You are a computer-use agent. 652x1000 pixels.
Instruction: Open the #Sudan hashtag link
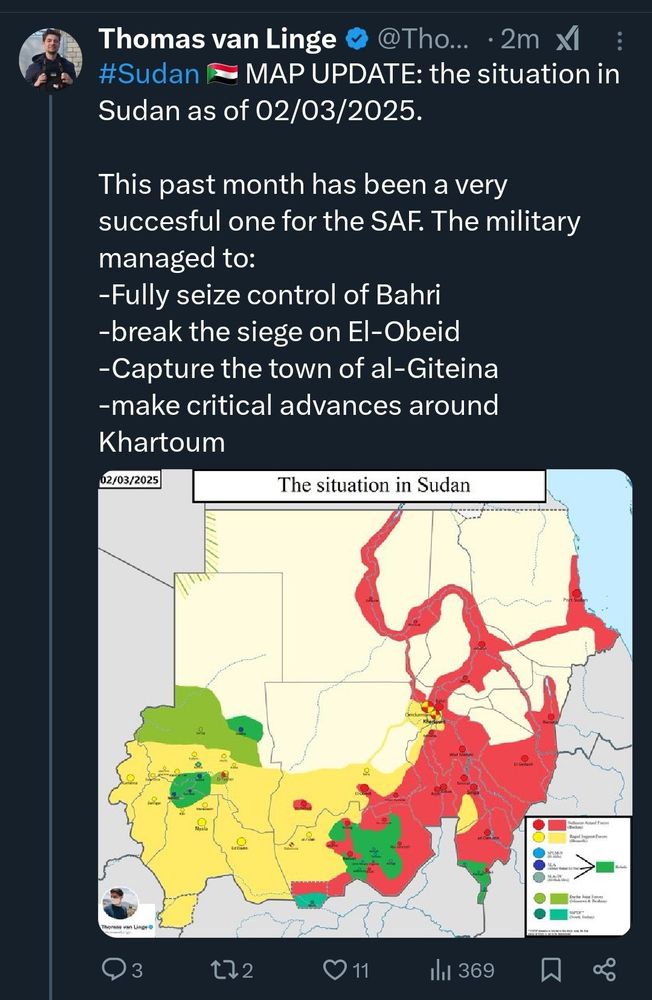click(x=149, y=75)
